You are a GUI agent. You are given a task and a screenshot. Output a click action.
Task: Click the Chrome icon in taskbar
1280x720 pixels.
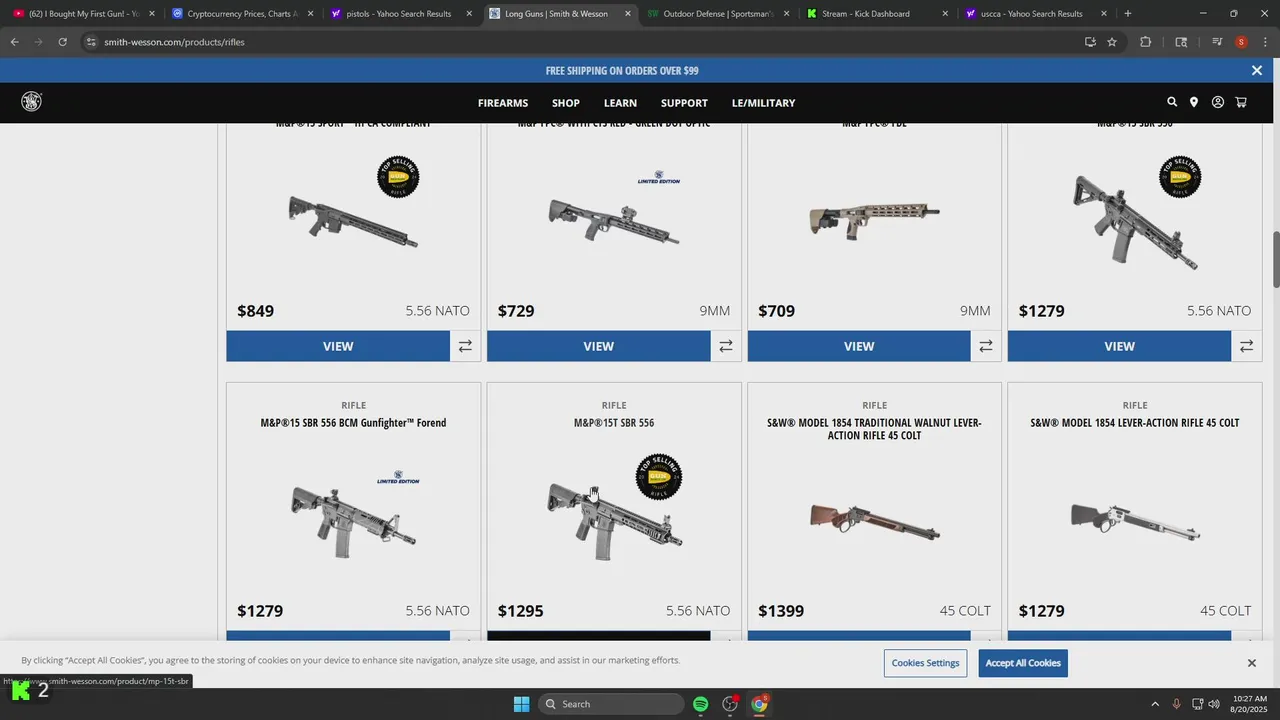[760, 704]
